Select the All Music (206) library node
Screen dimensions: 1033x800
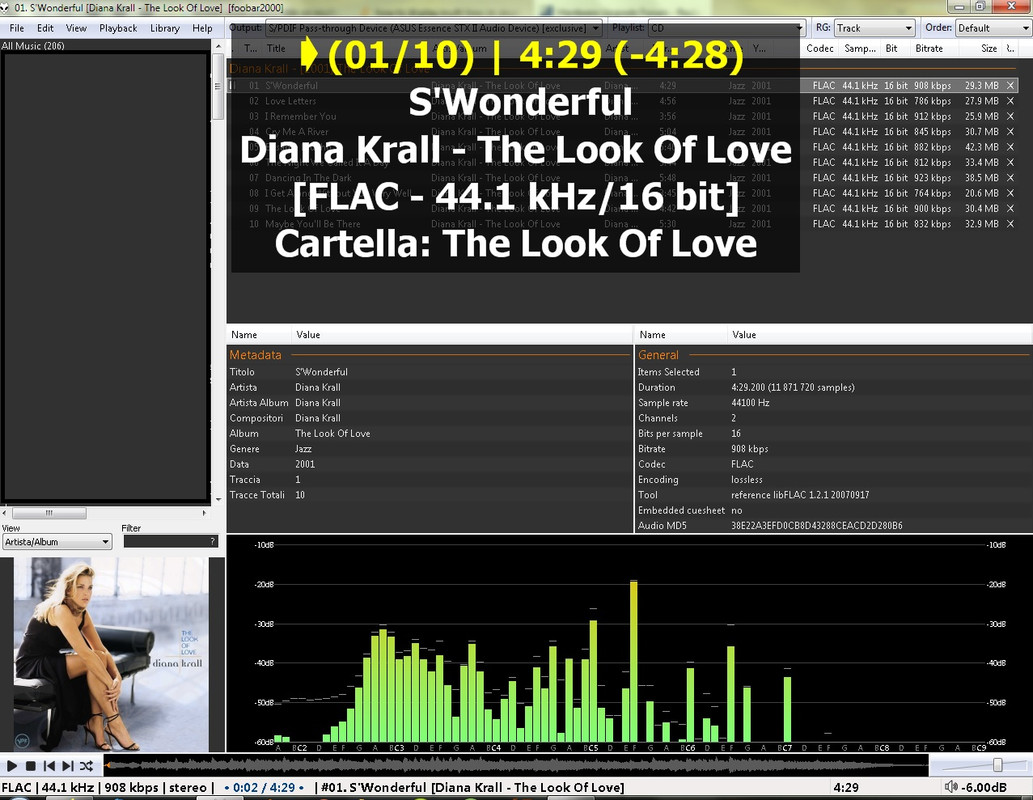point(33,45)
